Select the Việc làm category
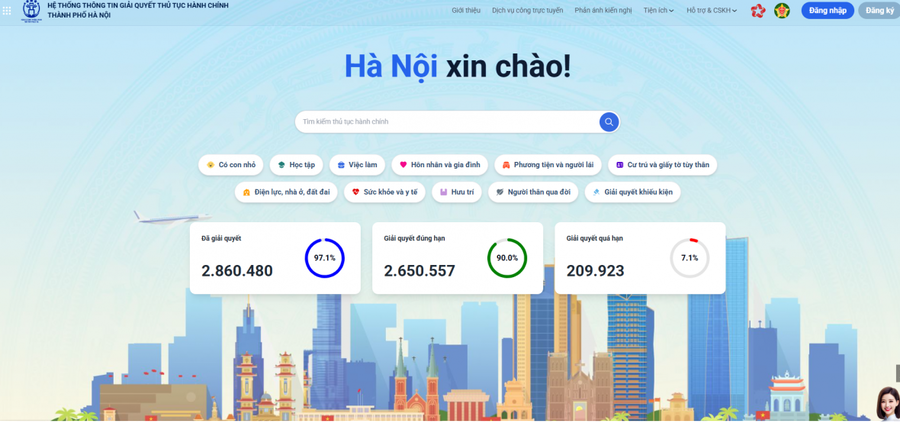The width and height of the screenshot is (900, 423). pos(357,165)
